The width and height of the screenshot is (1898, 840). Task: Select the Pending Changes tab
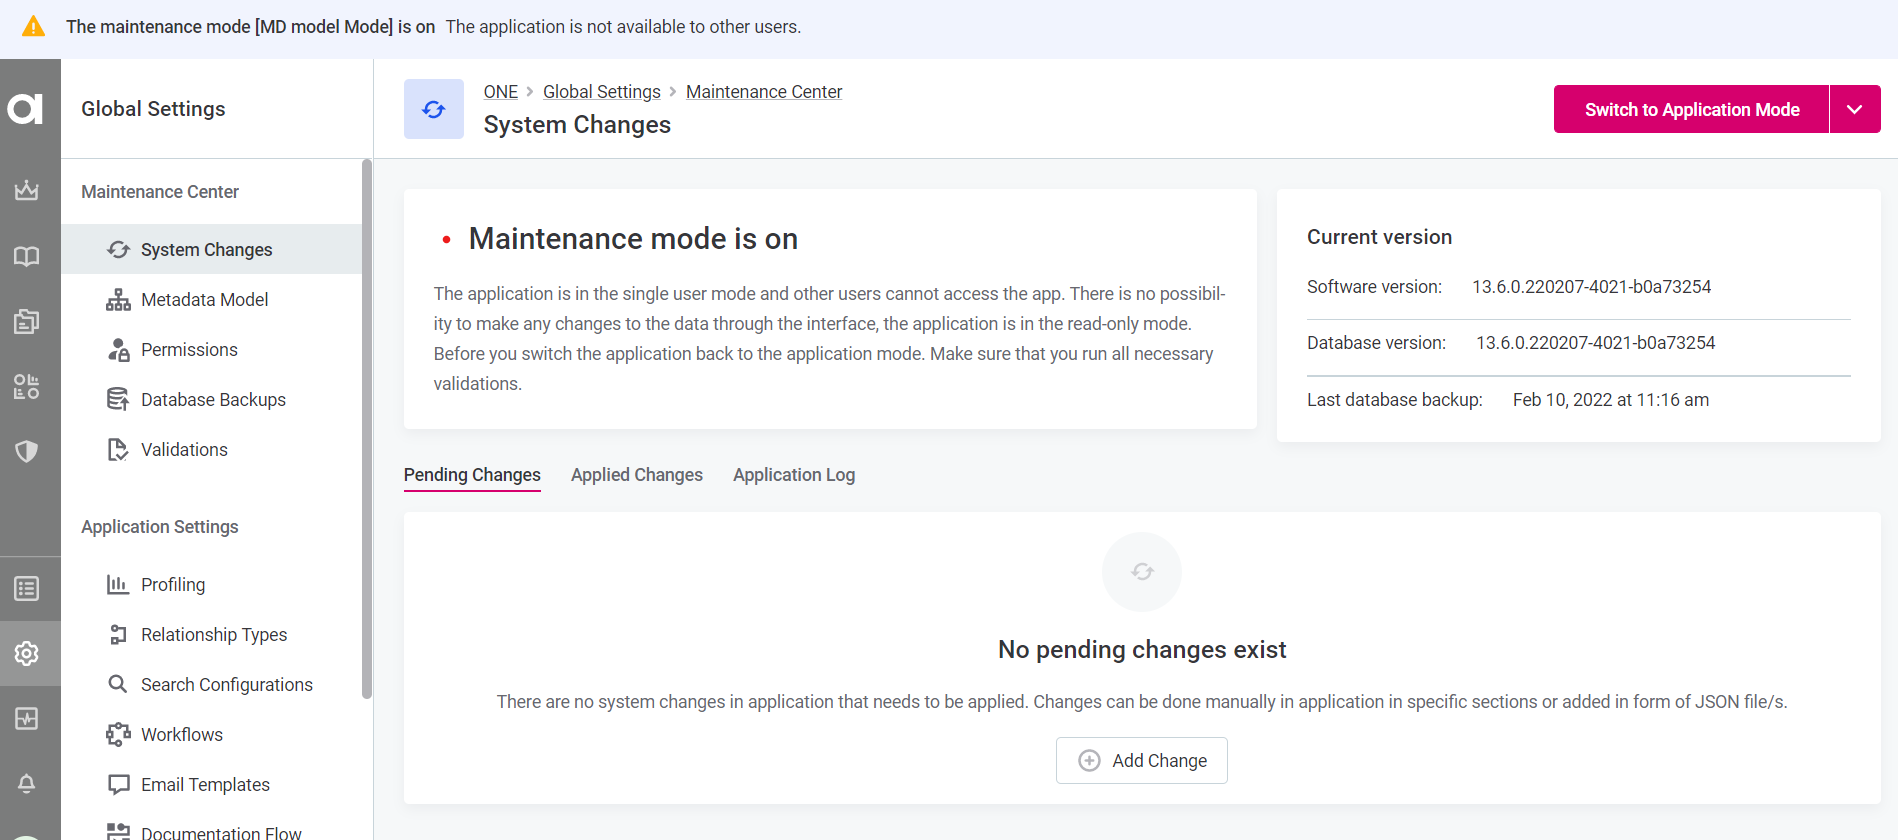tap(472, 475)
